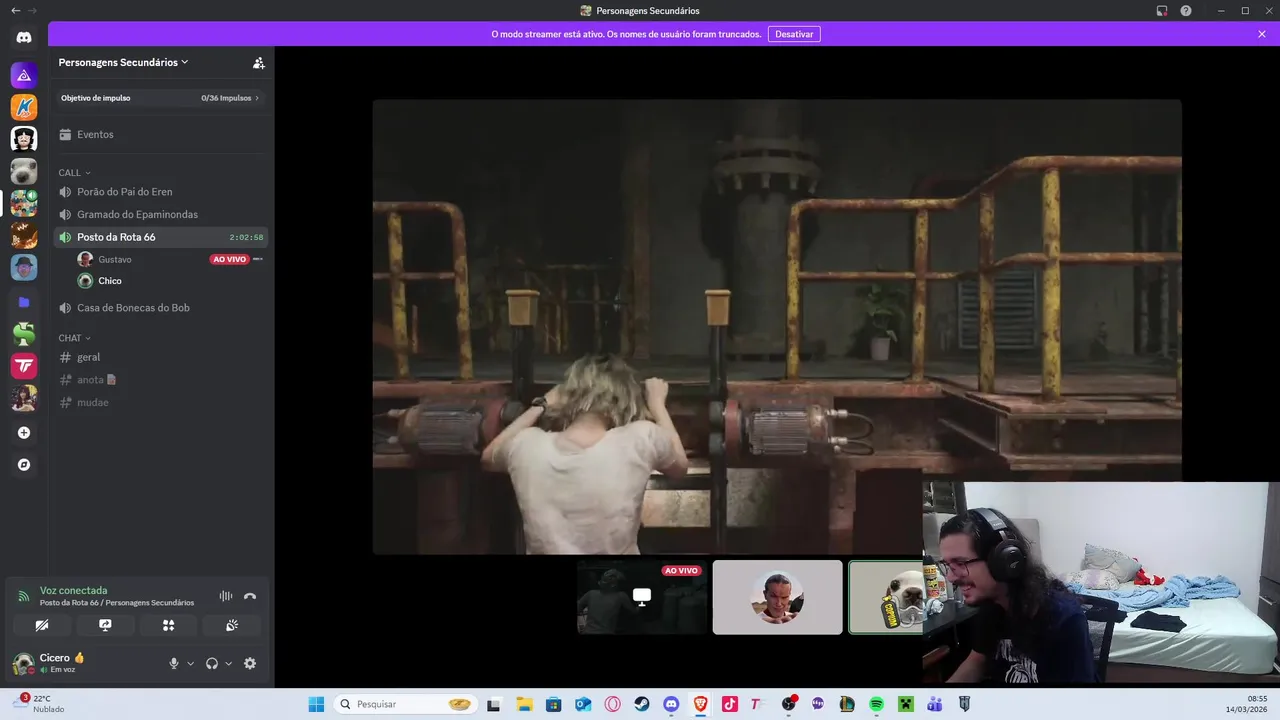Collapse the CALL category

(74, 173)
